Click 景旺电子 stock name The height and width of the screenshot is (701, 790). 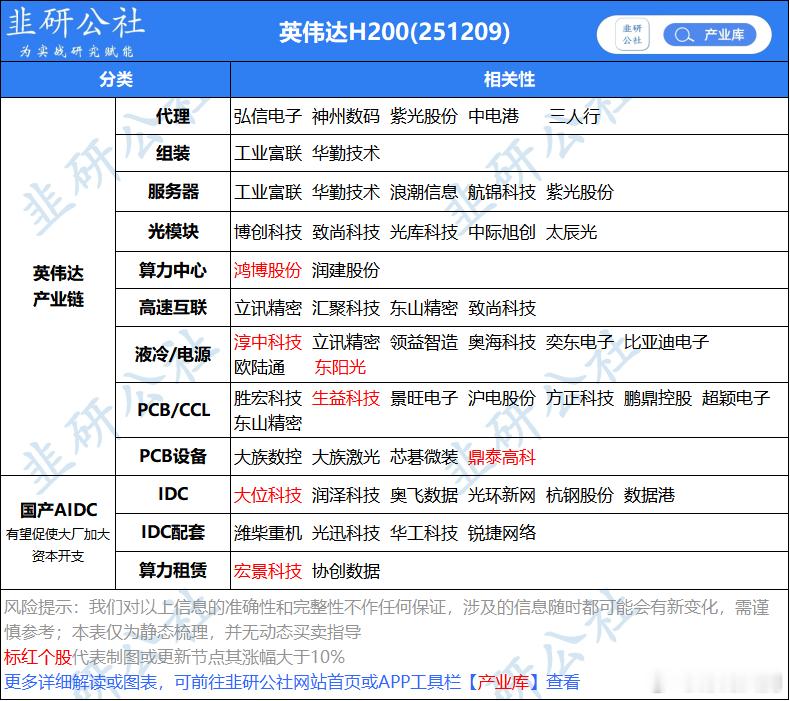[x=424, y=398]
